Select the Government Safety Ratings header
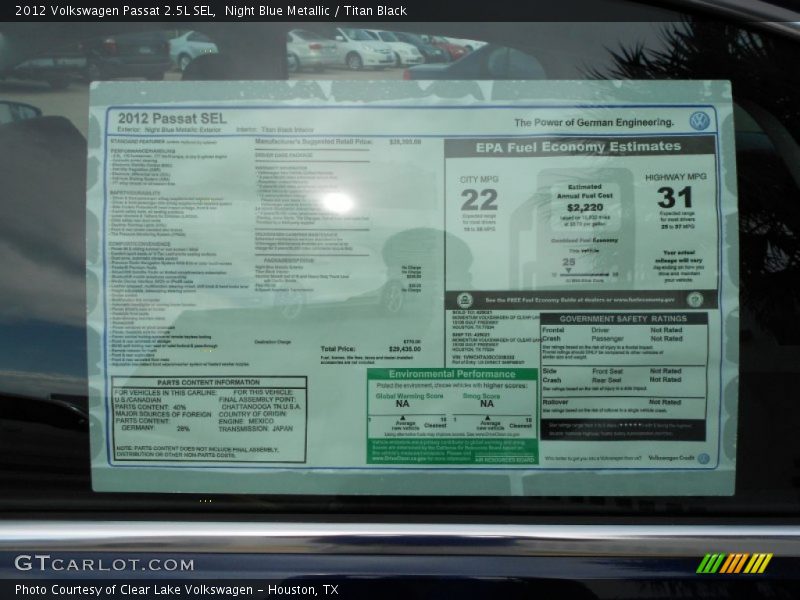Viewport: 800px width, 600px height. tap(622, 319)
